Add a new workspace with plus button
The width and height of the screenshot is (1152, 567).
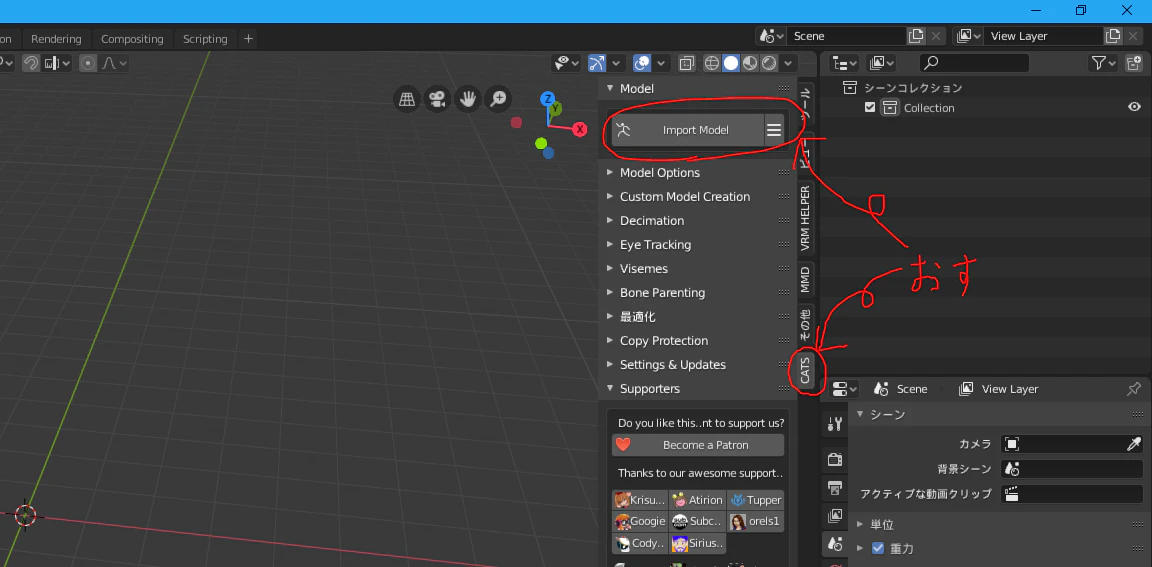coord(248,38)
